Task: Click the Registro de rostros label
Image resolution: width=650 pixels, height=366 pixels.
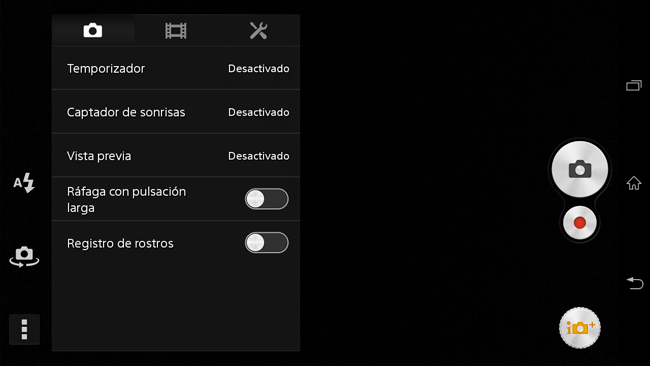Action: pyautogui.click(x=120, y=243)
